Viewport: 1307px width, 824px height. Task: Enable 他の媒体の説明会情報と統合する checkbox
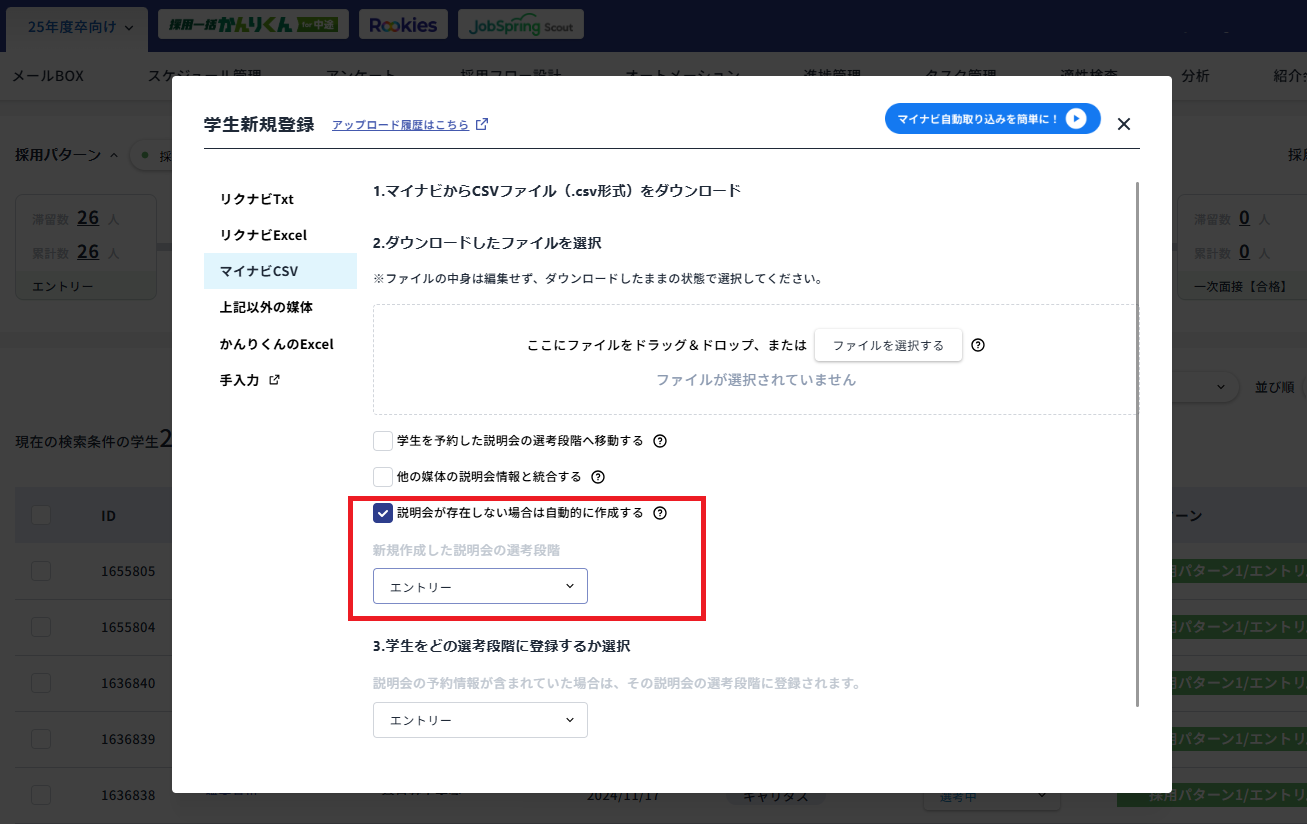point(383,477)
